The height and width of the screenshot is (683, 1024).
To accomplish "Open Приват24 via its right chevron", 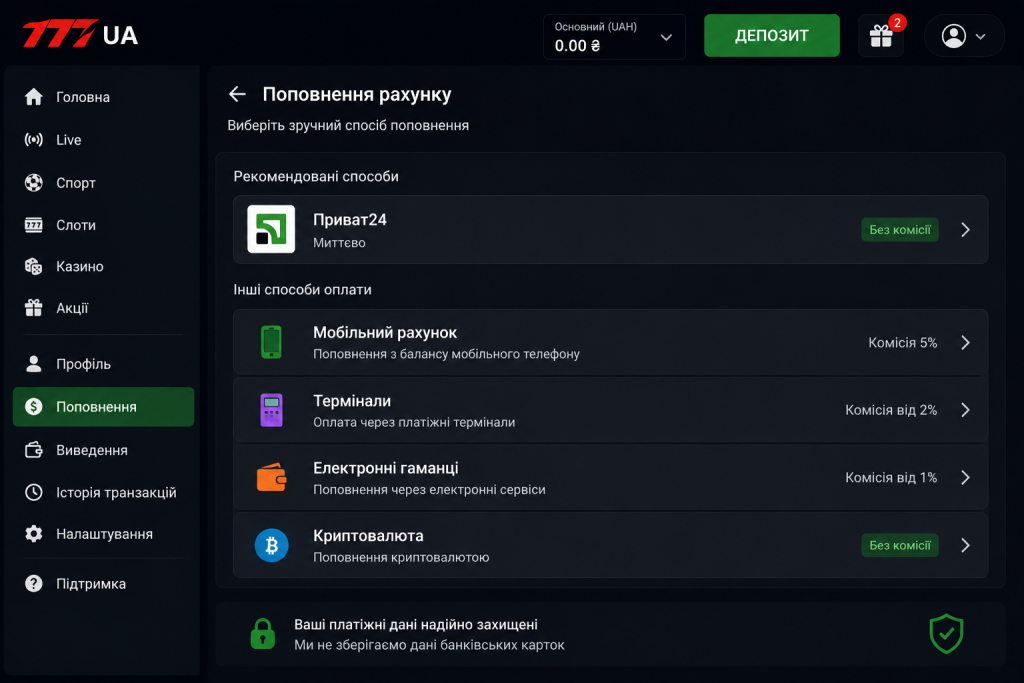I will [x=965, y=229].
